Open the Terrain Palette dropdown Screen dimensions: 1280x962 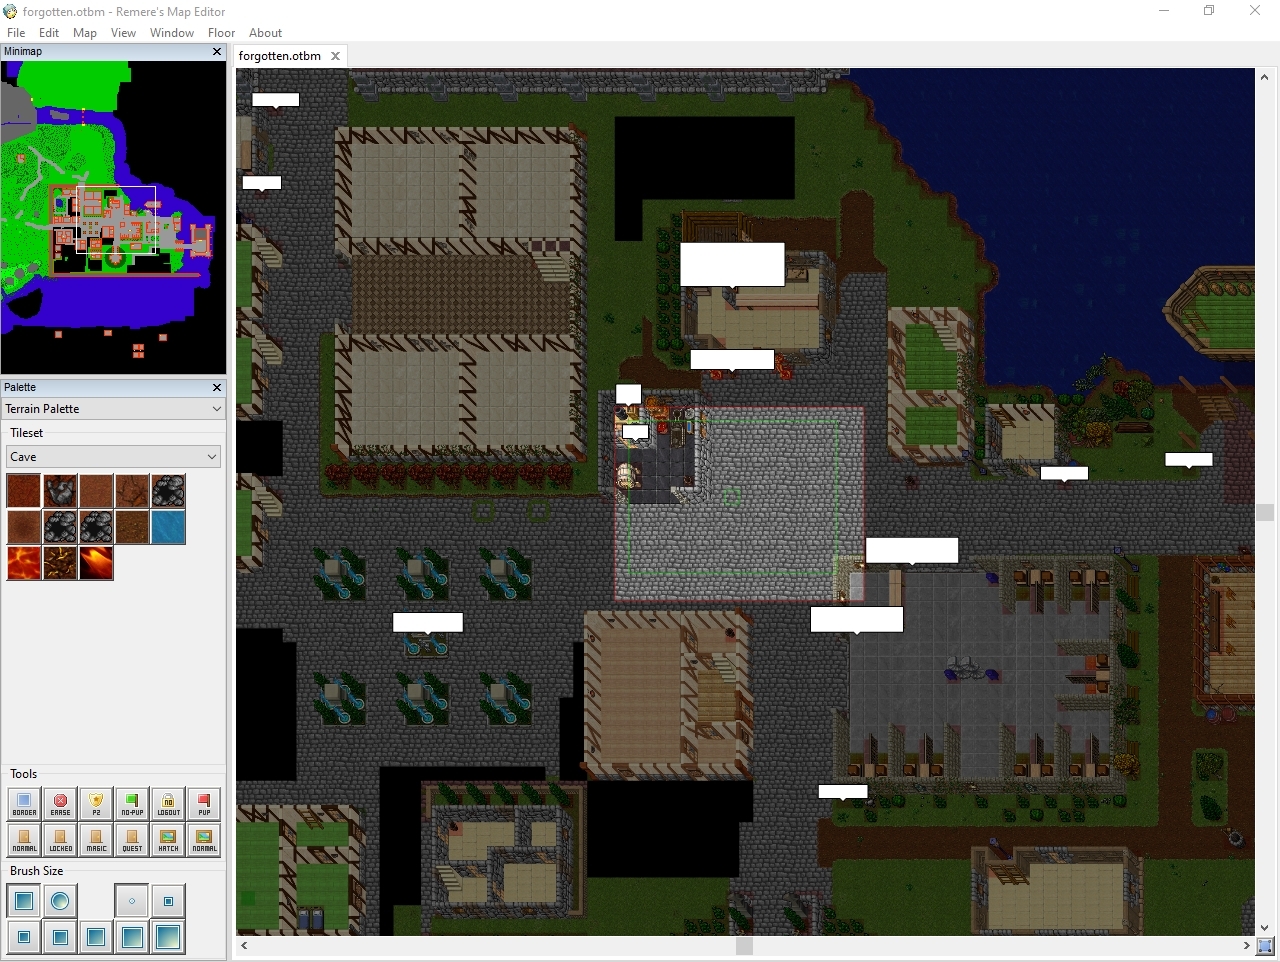(x=114, y=409)
